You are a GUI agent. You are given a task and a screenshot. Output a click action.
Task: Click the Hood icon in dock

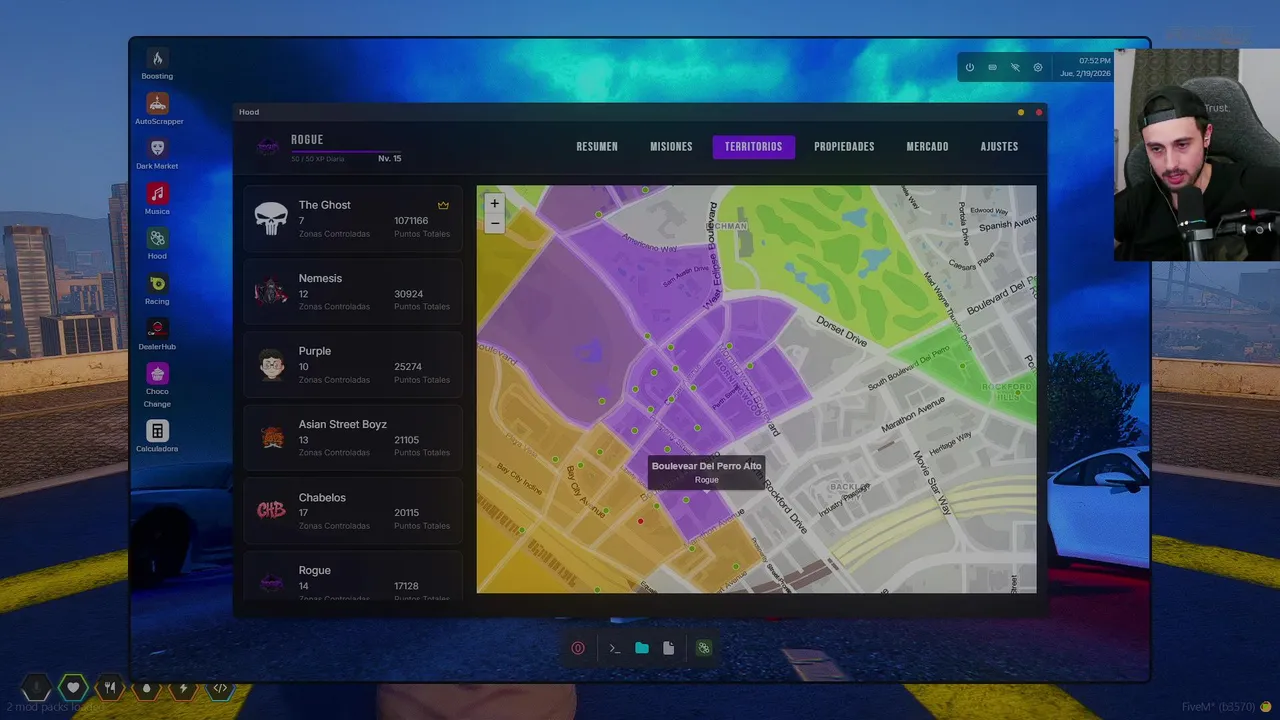(704, 648)
